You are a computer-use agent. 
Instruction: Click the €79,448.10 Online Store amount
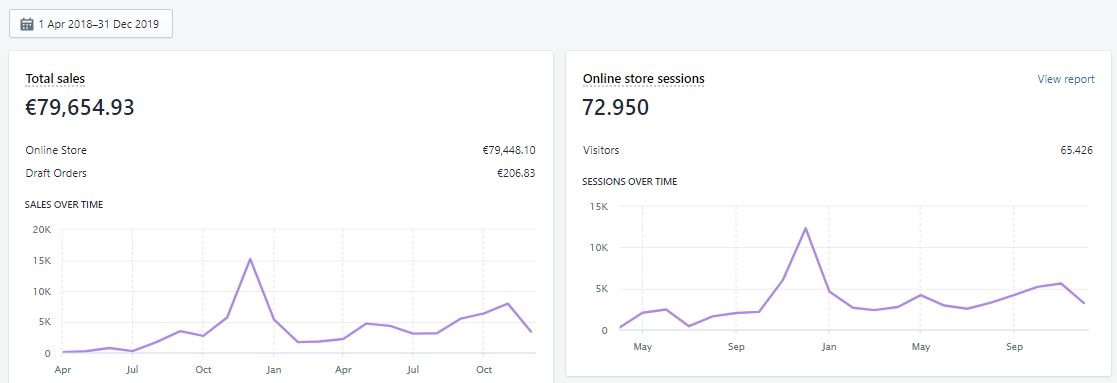click(x=509, y=150)
